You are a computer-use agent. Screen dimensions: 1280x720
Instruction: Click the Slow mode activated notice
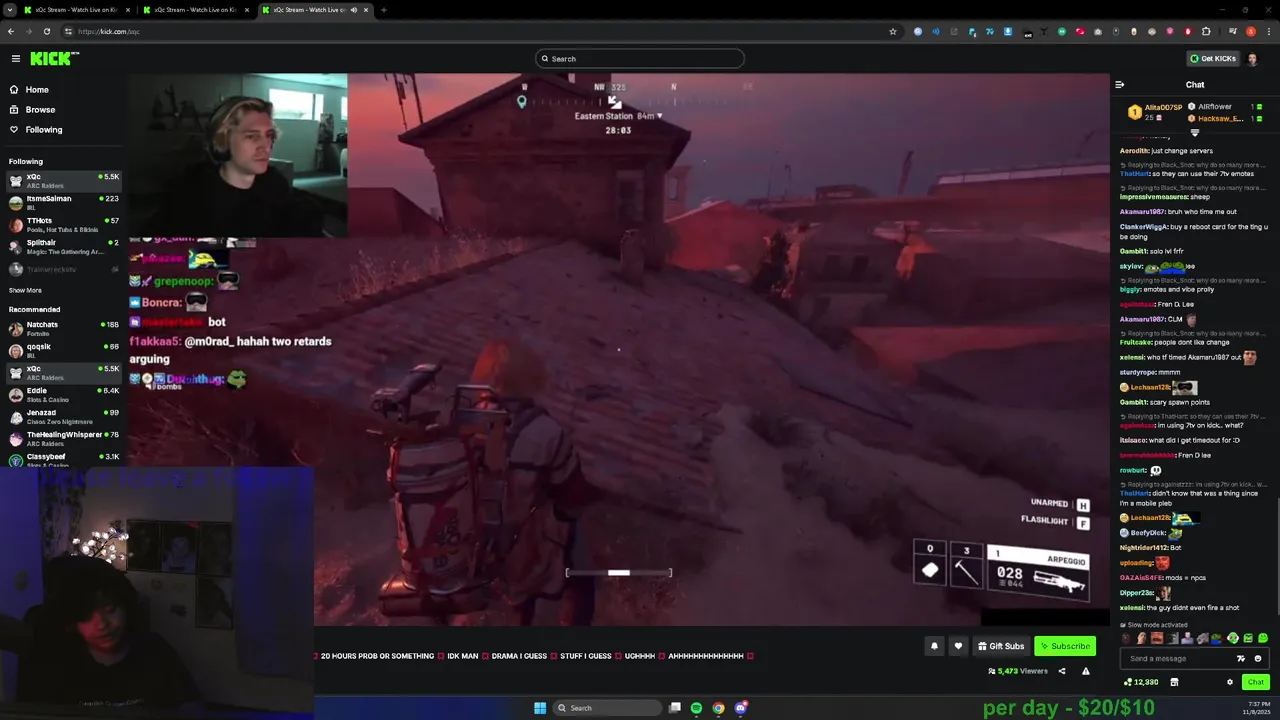[1154, 624]
